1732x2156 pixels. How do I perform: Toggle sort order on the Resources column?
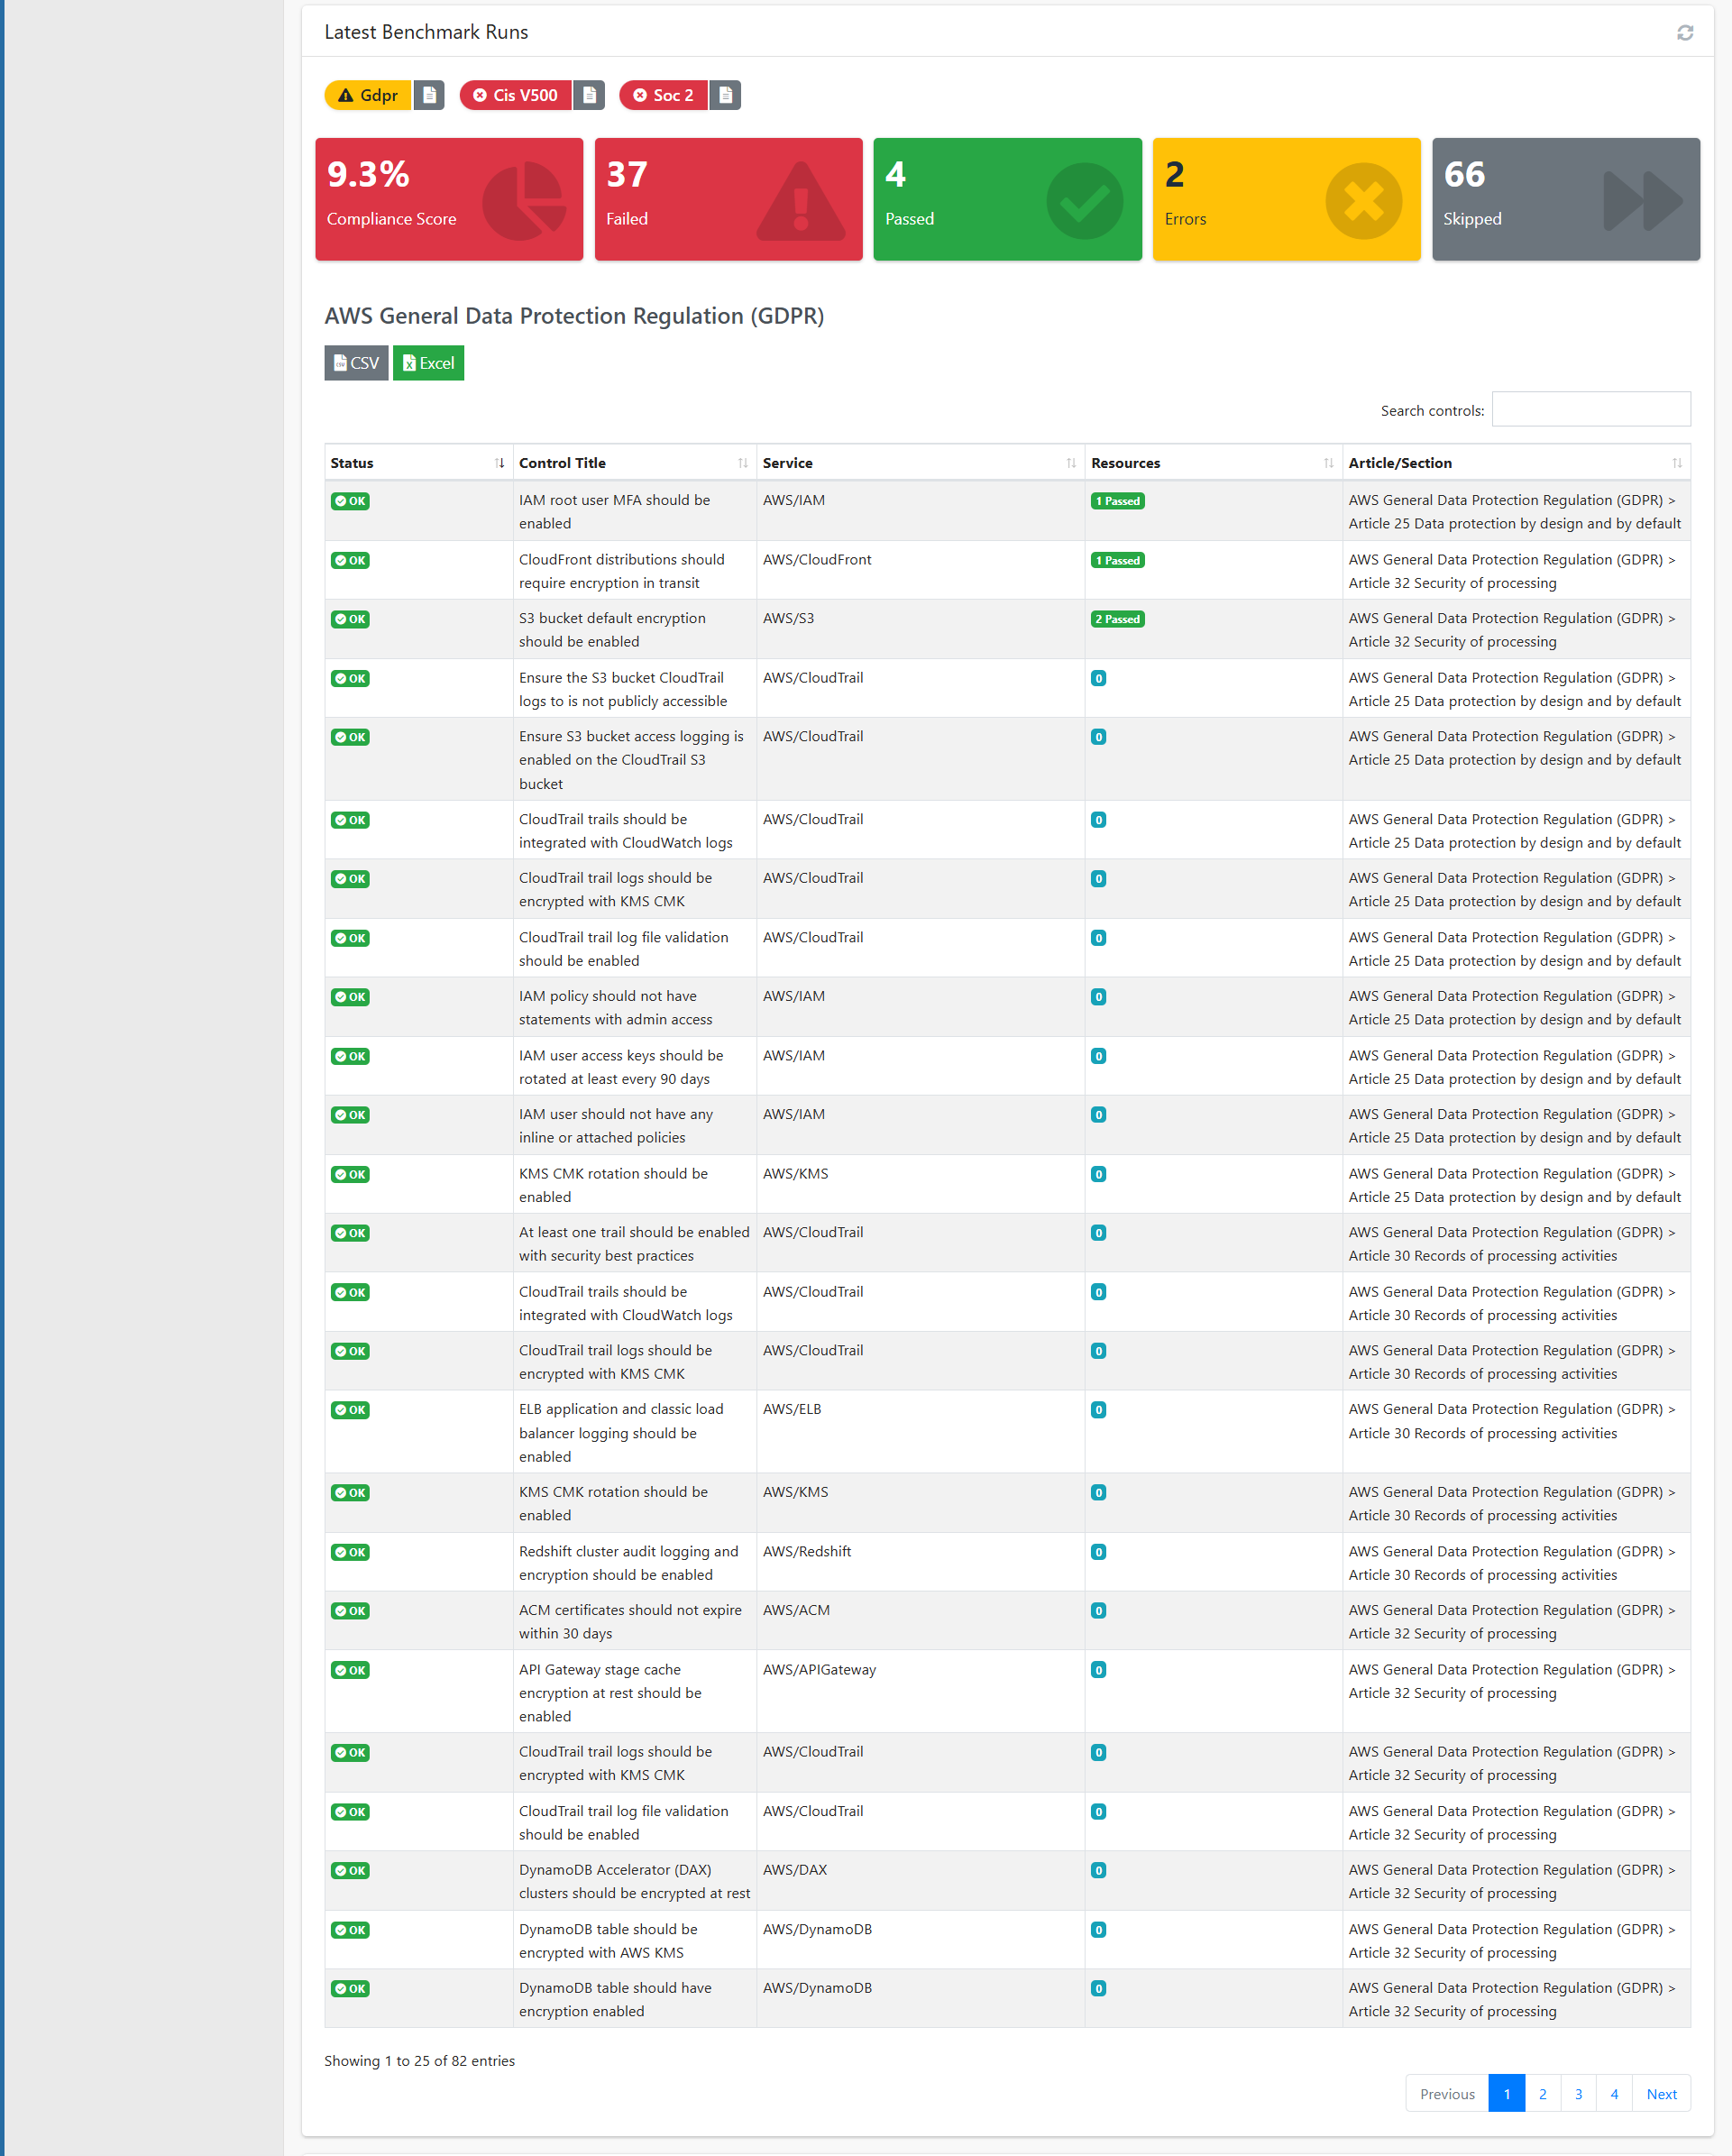pyautogui.click(x=1328, y=462)
